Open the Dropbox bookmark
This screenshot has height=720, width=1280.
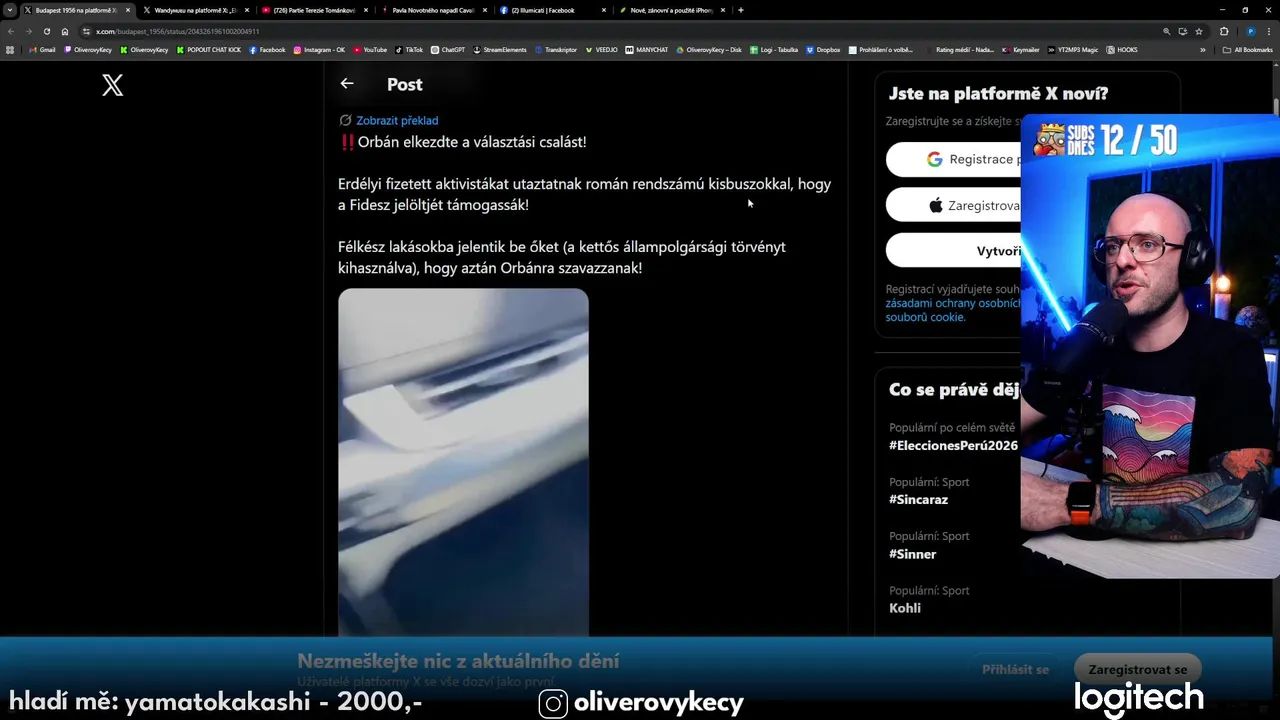pyautogui.click(x=823, y=50)
